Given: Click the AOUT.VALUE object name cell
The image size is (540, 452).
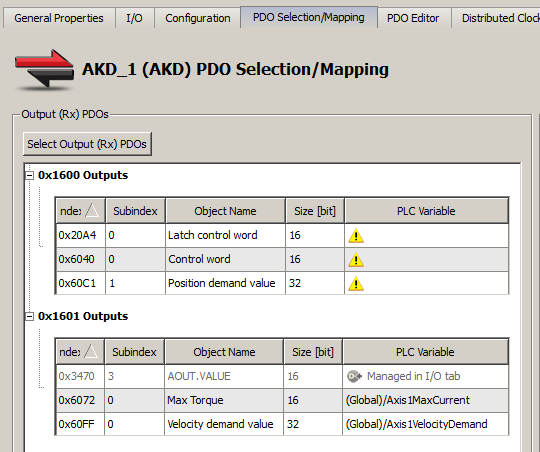Looking at the screenshot, I should coord(224,376).
